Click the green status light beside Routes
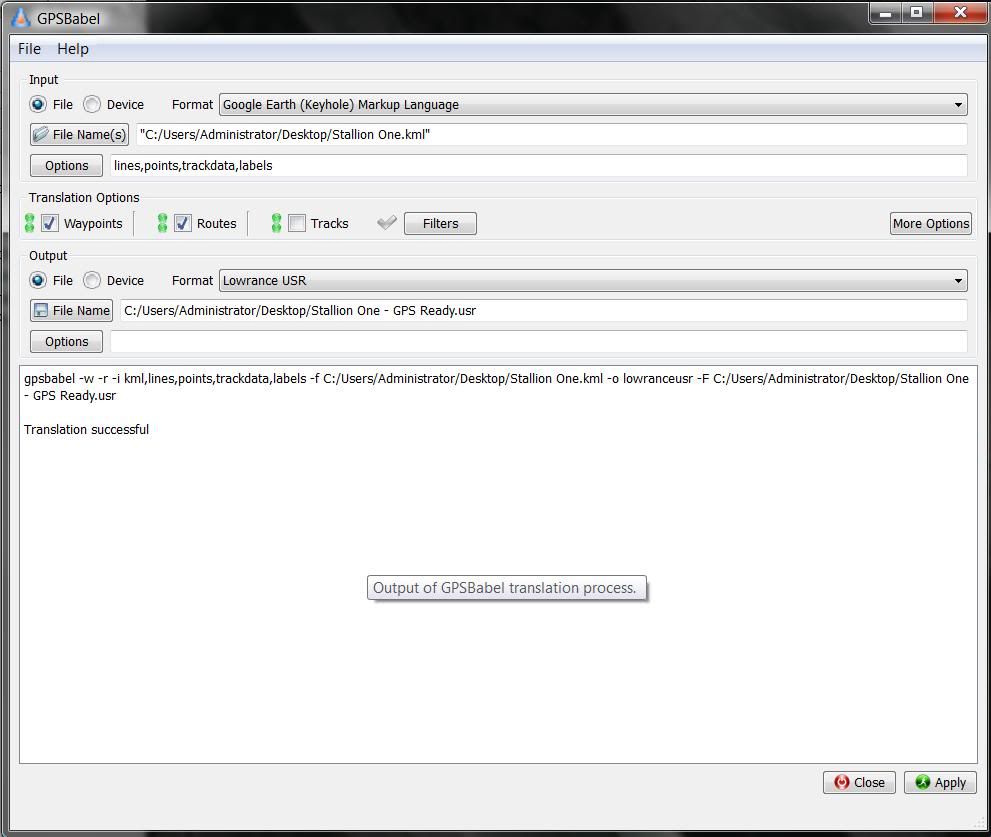 [x=162, y=223]
